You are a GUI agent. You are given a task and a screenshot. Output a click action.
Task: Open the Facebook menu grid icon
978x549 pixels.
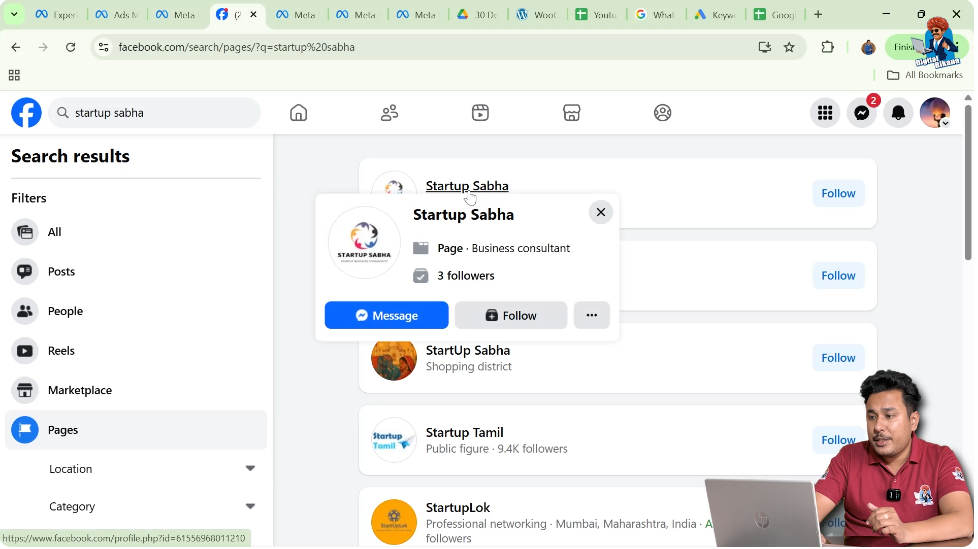(x=825, y=113)
